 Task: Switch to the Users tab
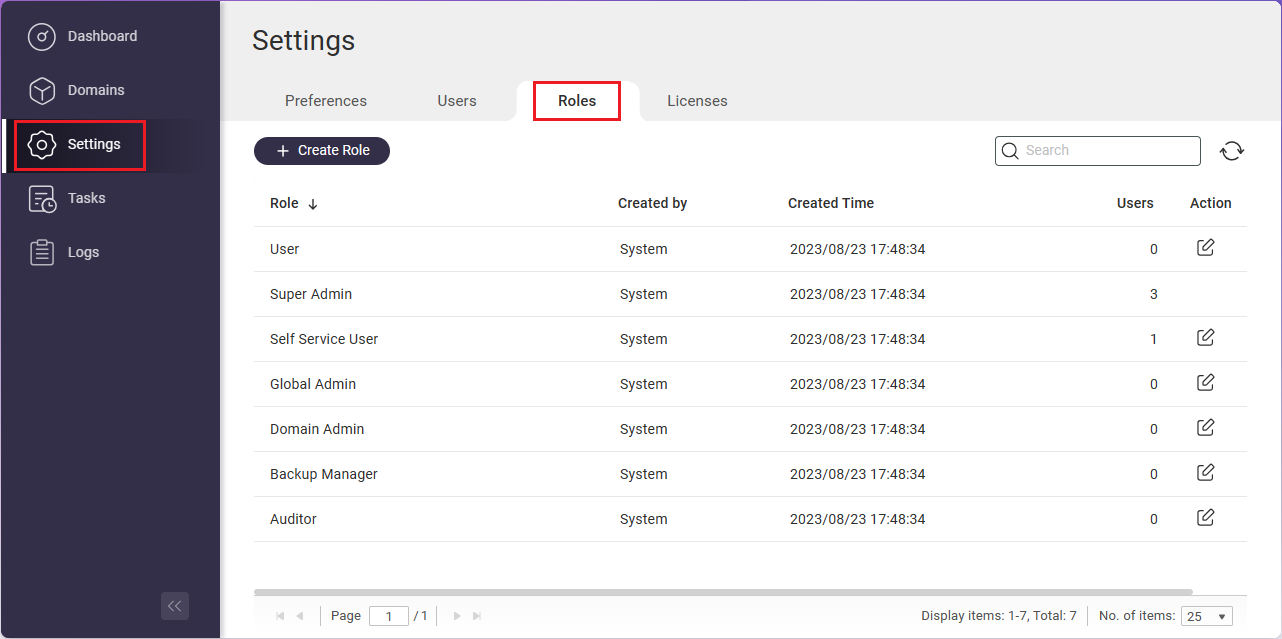pyautogui.click(x=457, y=101)
